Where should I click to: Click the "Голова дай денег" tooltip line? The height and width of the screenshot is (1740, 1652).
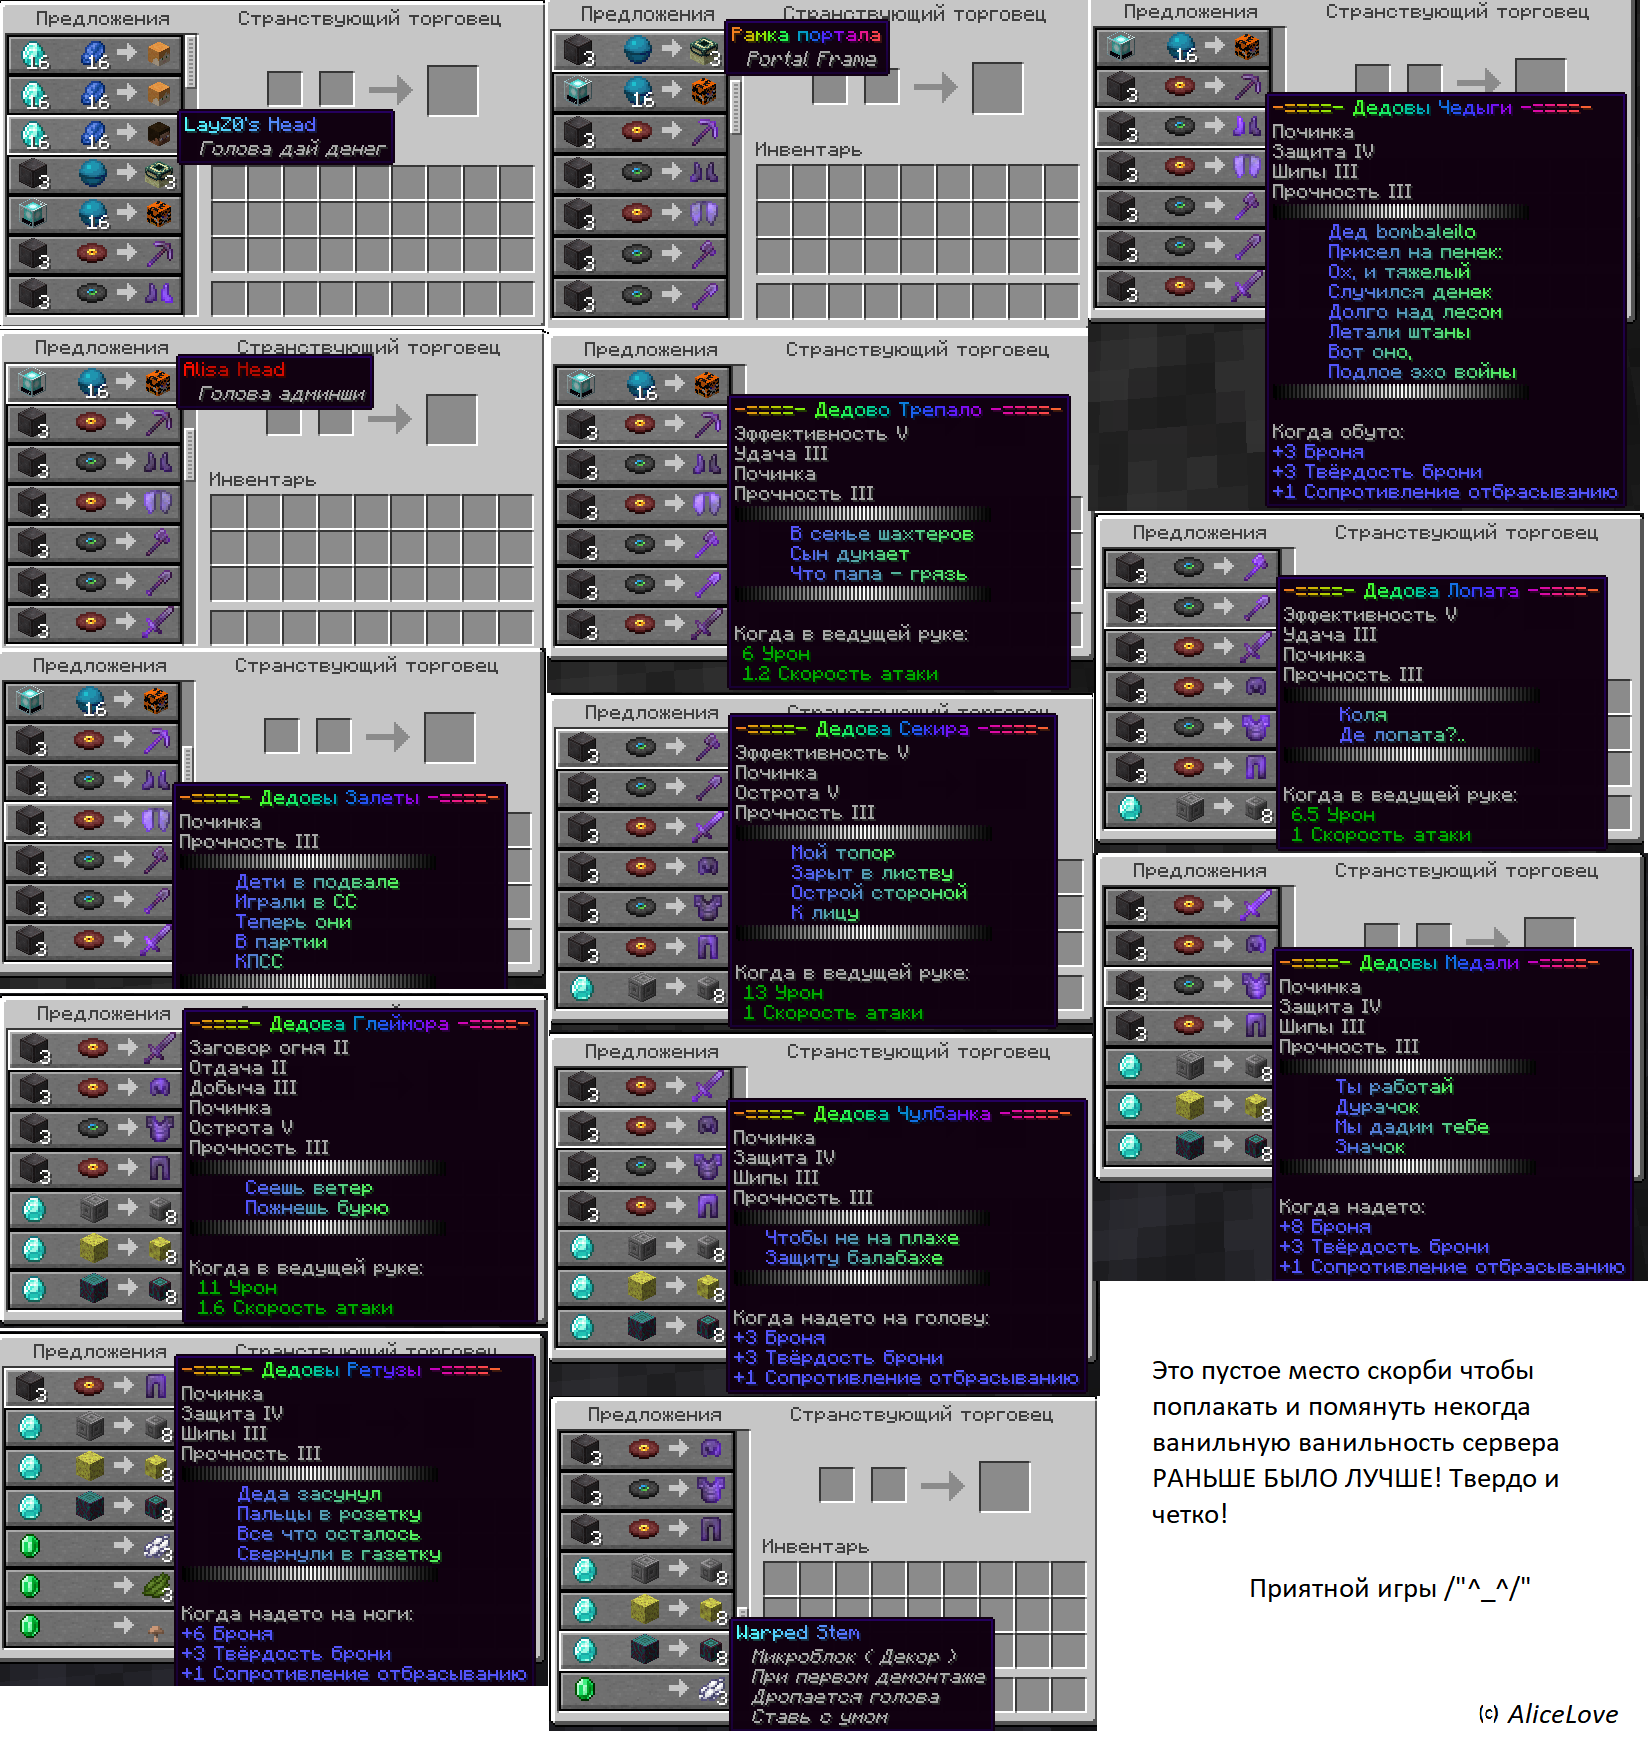pos(292,149)
